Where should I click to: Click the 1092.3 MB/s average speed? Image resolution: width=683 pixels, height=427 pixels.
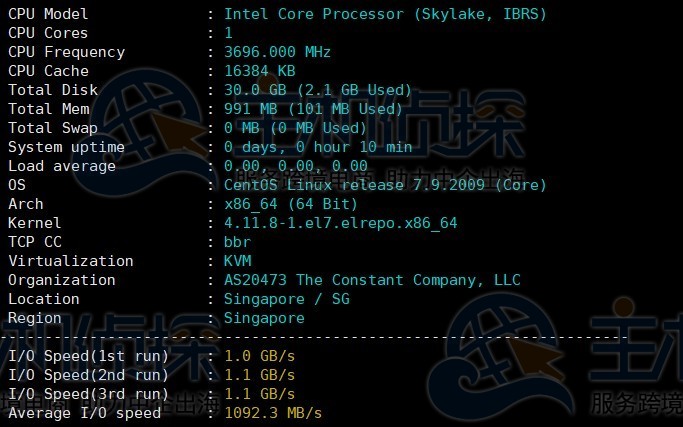273,413
